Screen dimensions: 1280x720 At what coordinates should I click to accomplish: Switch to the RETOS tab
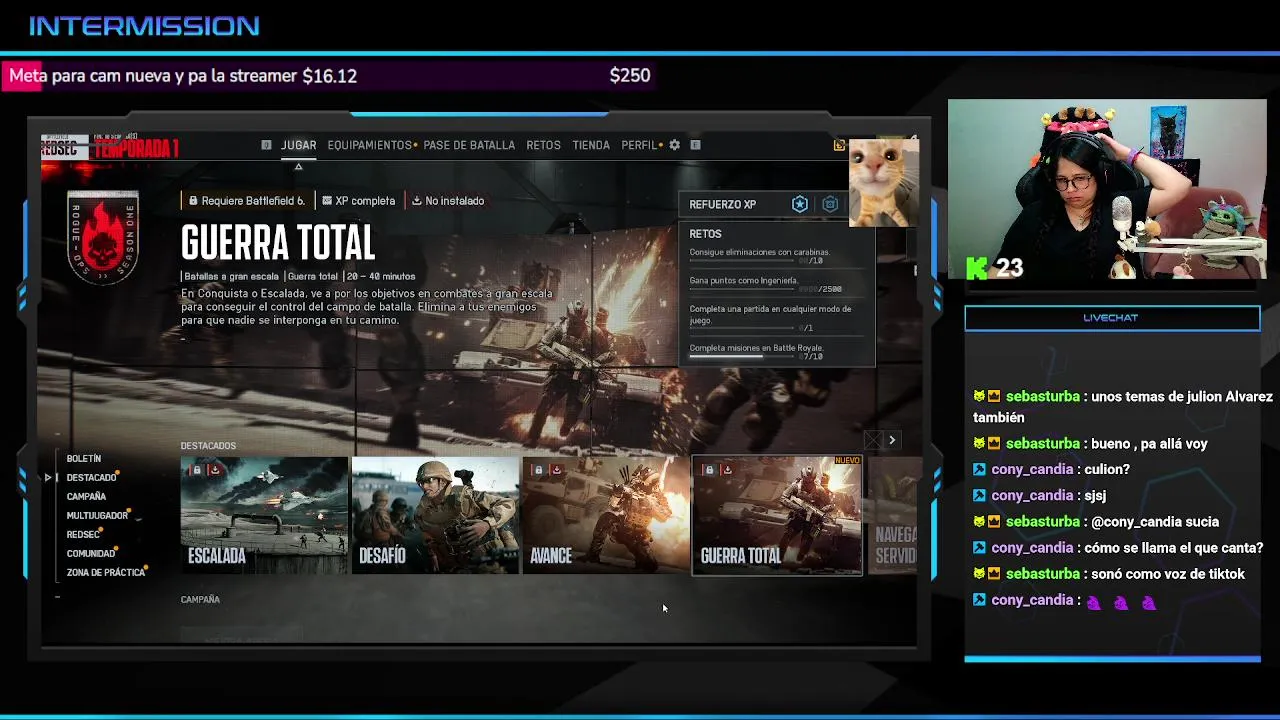[543, 145]
